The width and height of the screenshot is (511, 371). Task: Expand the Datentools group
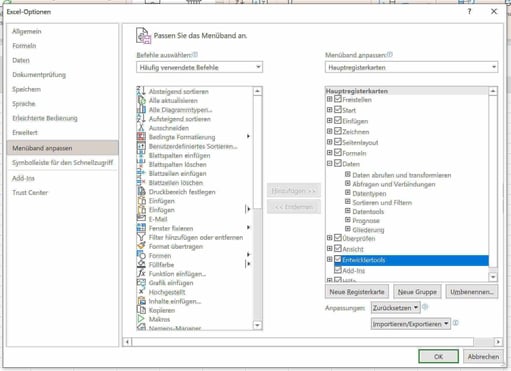click(x=348, y=211)
